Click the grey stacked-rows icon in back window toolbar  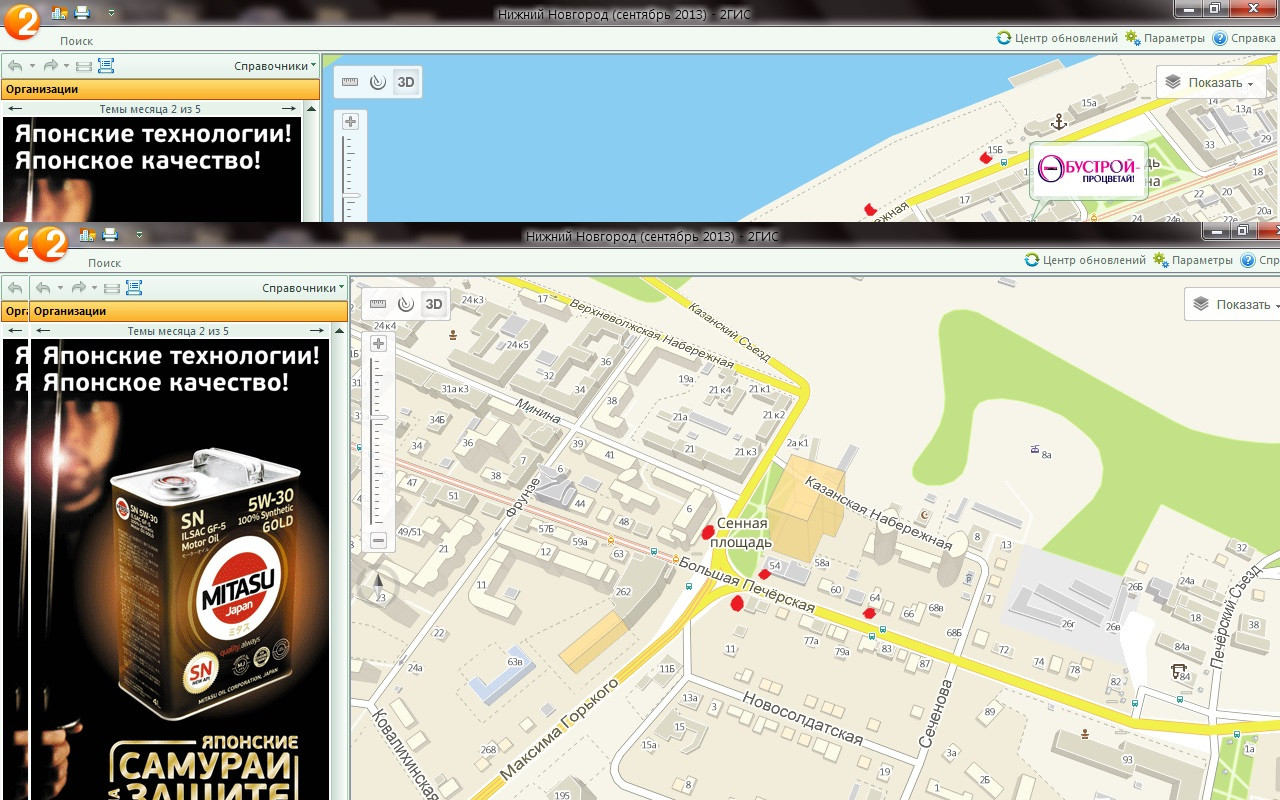(x=84, y=66)
